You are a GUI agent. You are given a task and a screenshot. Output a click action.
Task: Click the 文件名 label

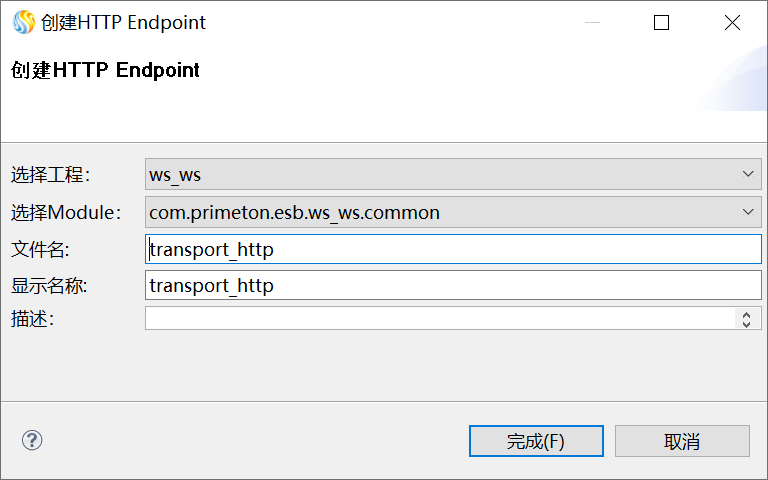pyautogui.click(x=40, y=249)
